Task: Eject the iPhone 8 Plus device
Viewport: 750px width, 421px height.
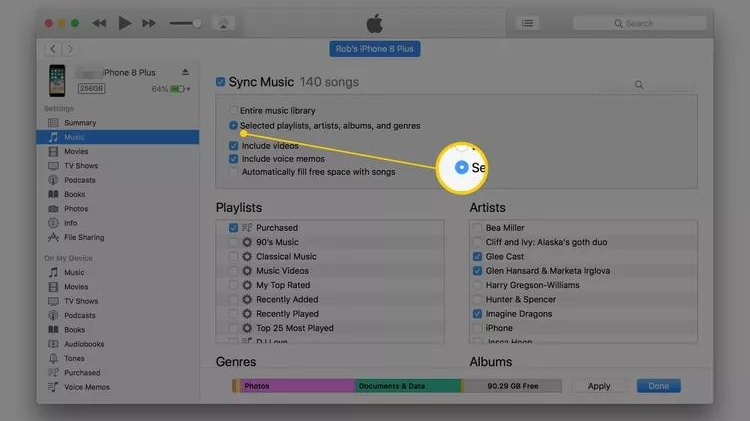Action: point(185,72)
